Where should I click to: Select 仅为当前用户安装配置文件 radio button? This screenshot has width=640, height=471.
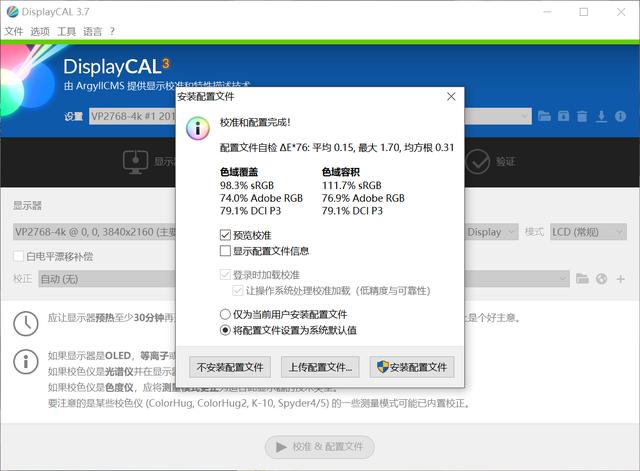pyautogui.click(x=225, y=314)
